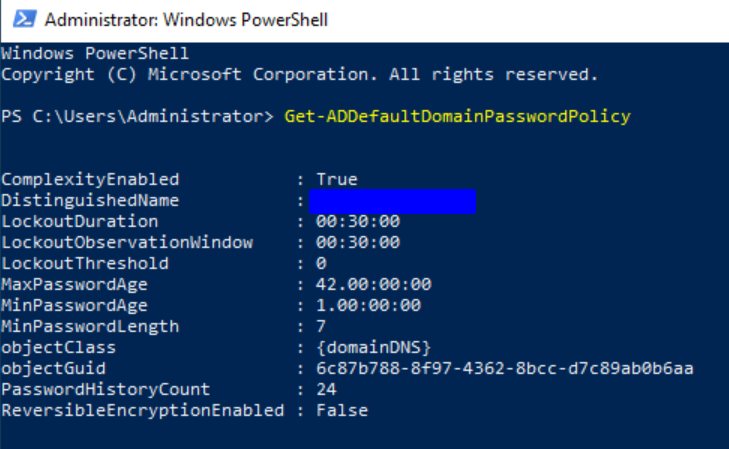Click the Get-ADDefaultDomainPasswordPolicy command text
Screen dimensions: 729x449
tap(457, 116)
